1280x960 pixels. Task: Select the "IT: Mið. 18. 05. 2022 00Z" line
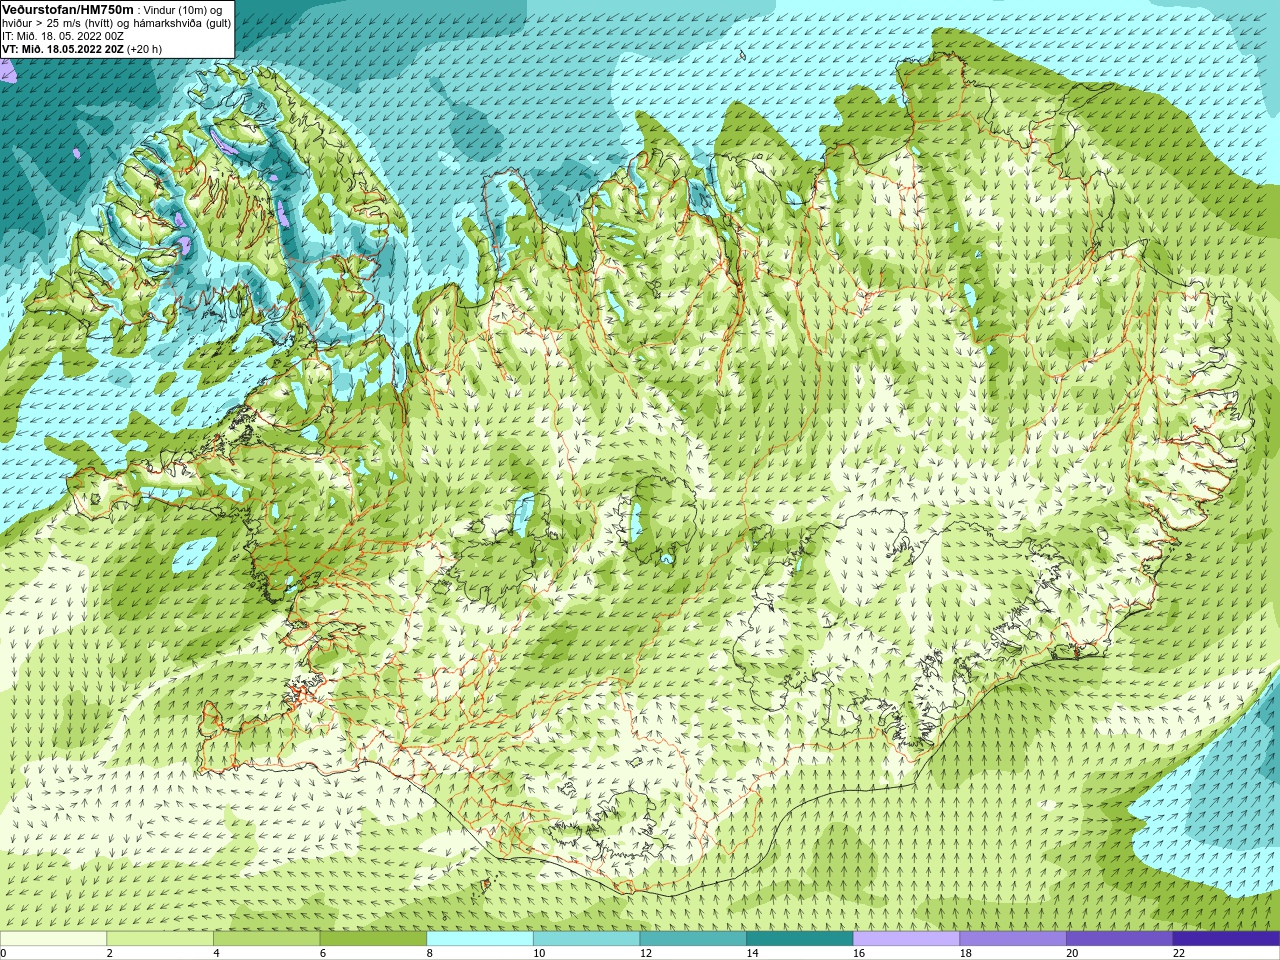coord(63,36)
